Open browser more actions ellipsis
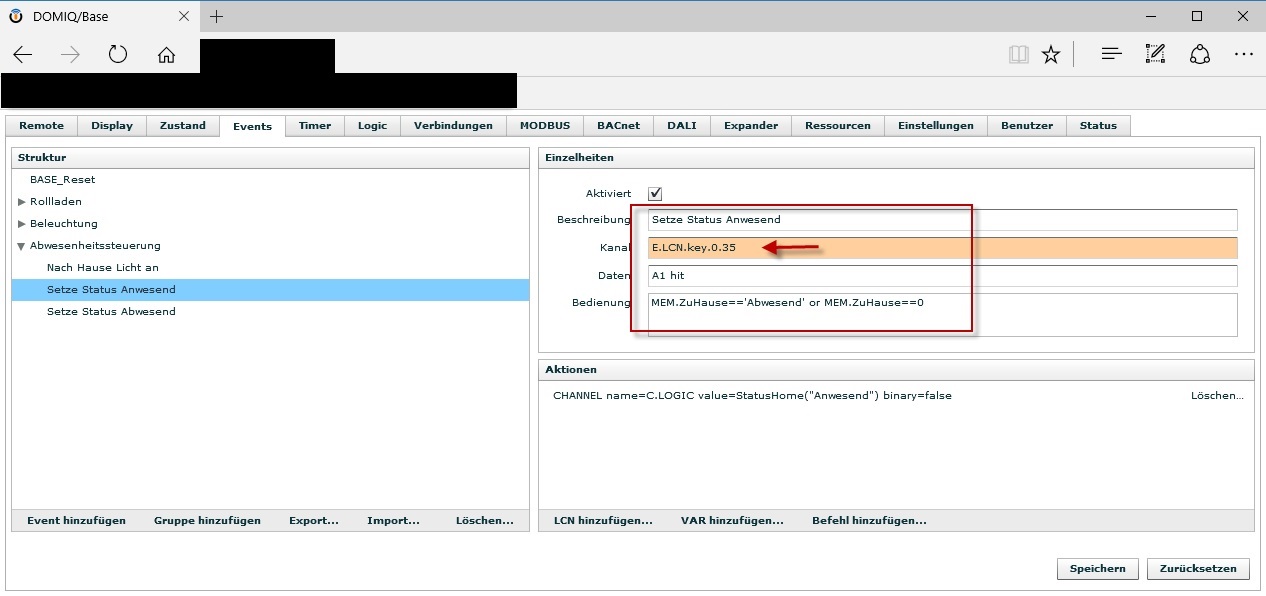The width and height of the screenshot is (1266, 596). coord(1243,55)
